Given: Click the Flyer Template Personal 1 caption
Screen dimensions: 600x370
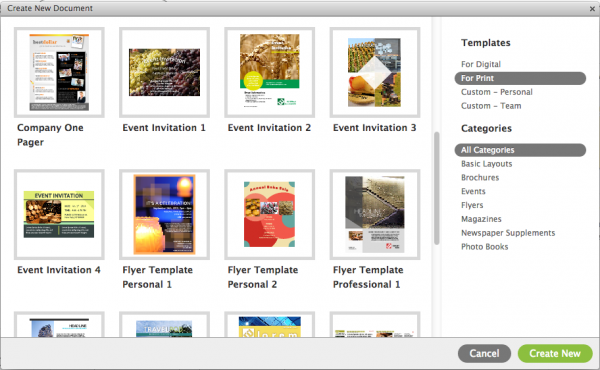Looking at the screenshot, I should (x=158, y=277).
